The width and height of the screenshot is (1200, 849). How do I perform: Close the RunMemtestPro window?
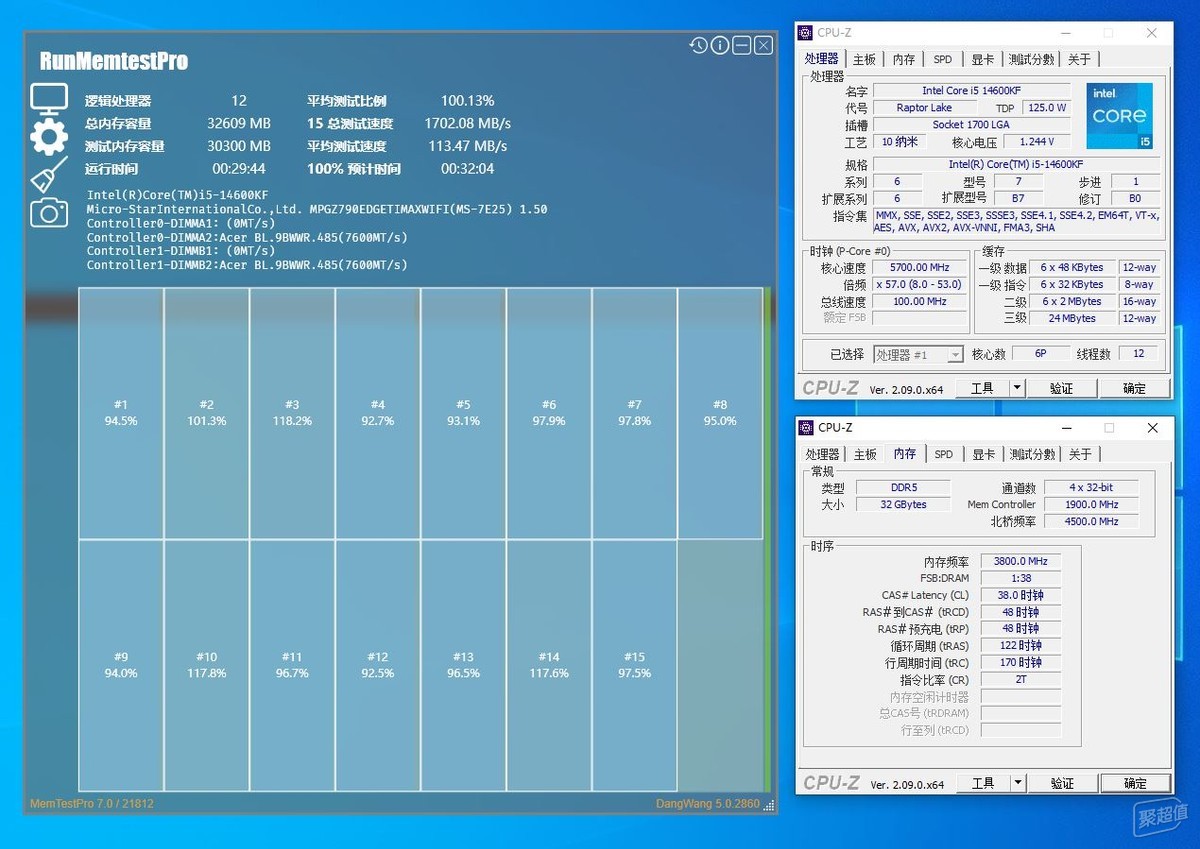point(763,45)
